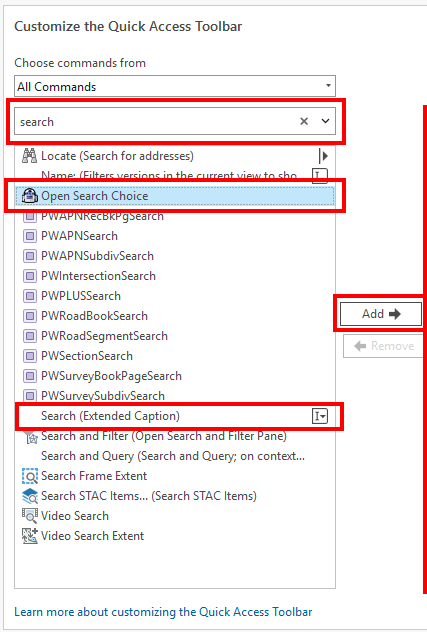Select PWRoadBookSearch in the list
This screenshot has width=427, height=632.
[175, 316]
